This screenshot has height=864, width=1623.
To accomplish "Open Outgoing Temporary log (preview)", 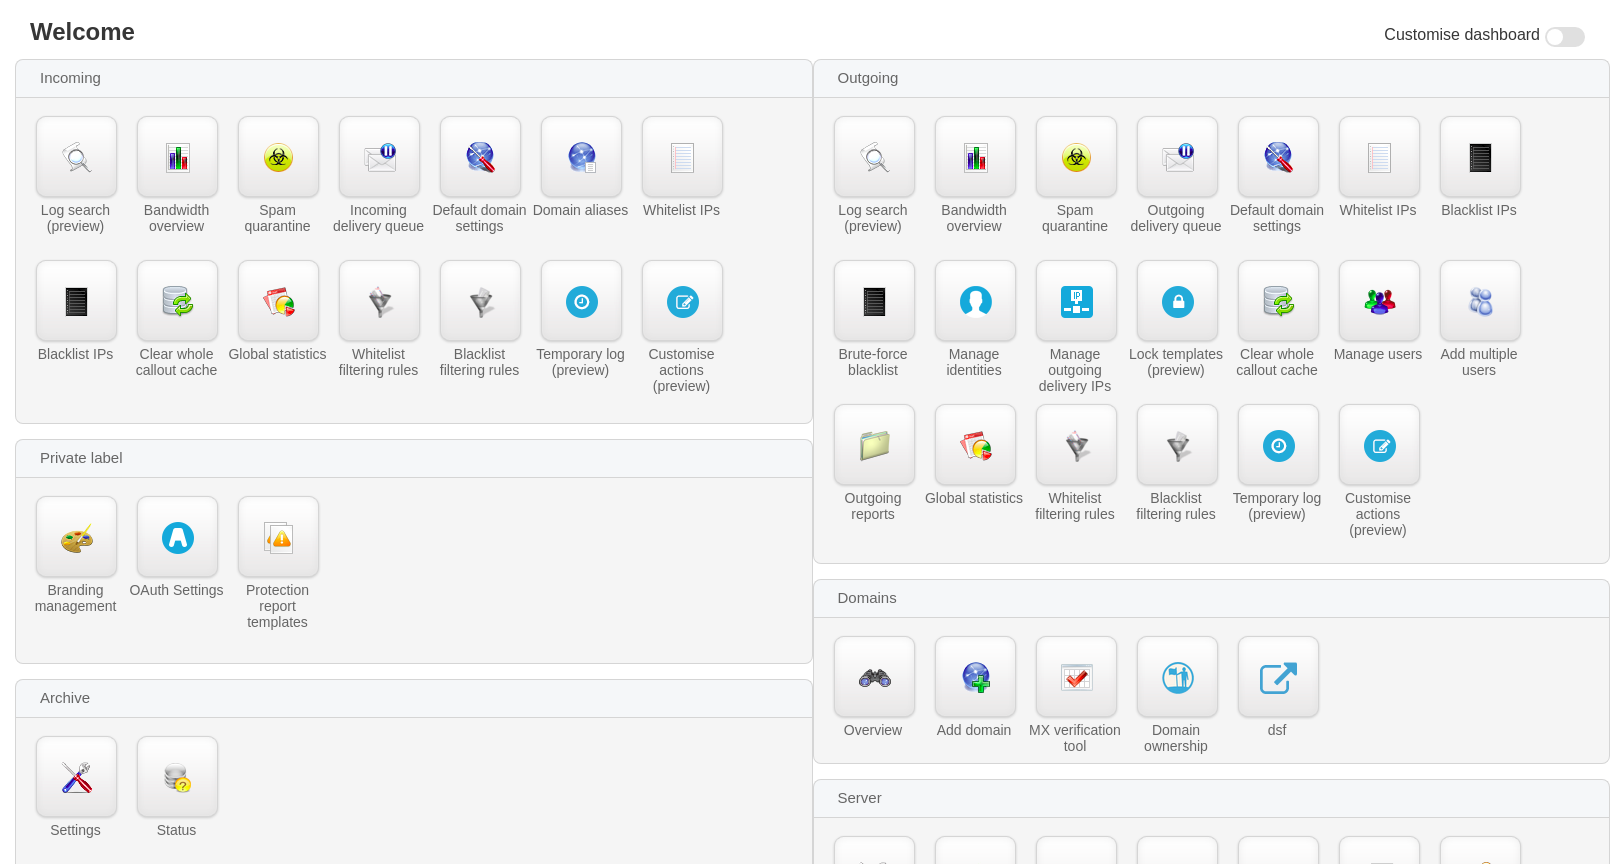I will [1278, 445].
